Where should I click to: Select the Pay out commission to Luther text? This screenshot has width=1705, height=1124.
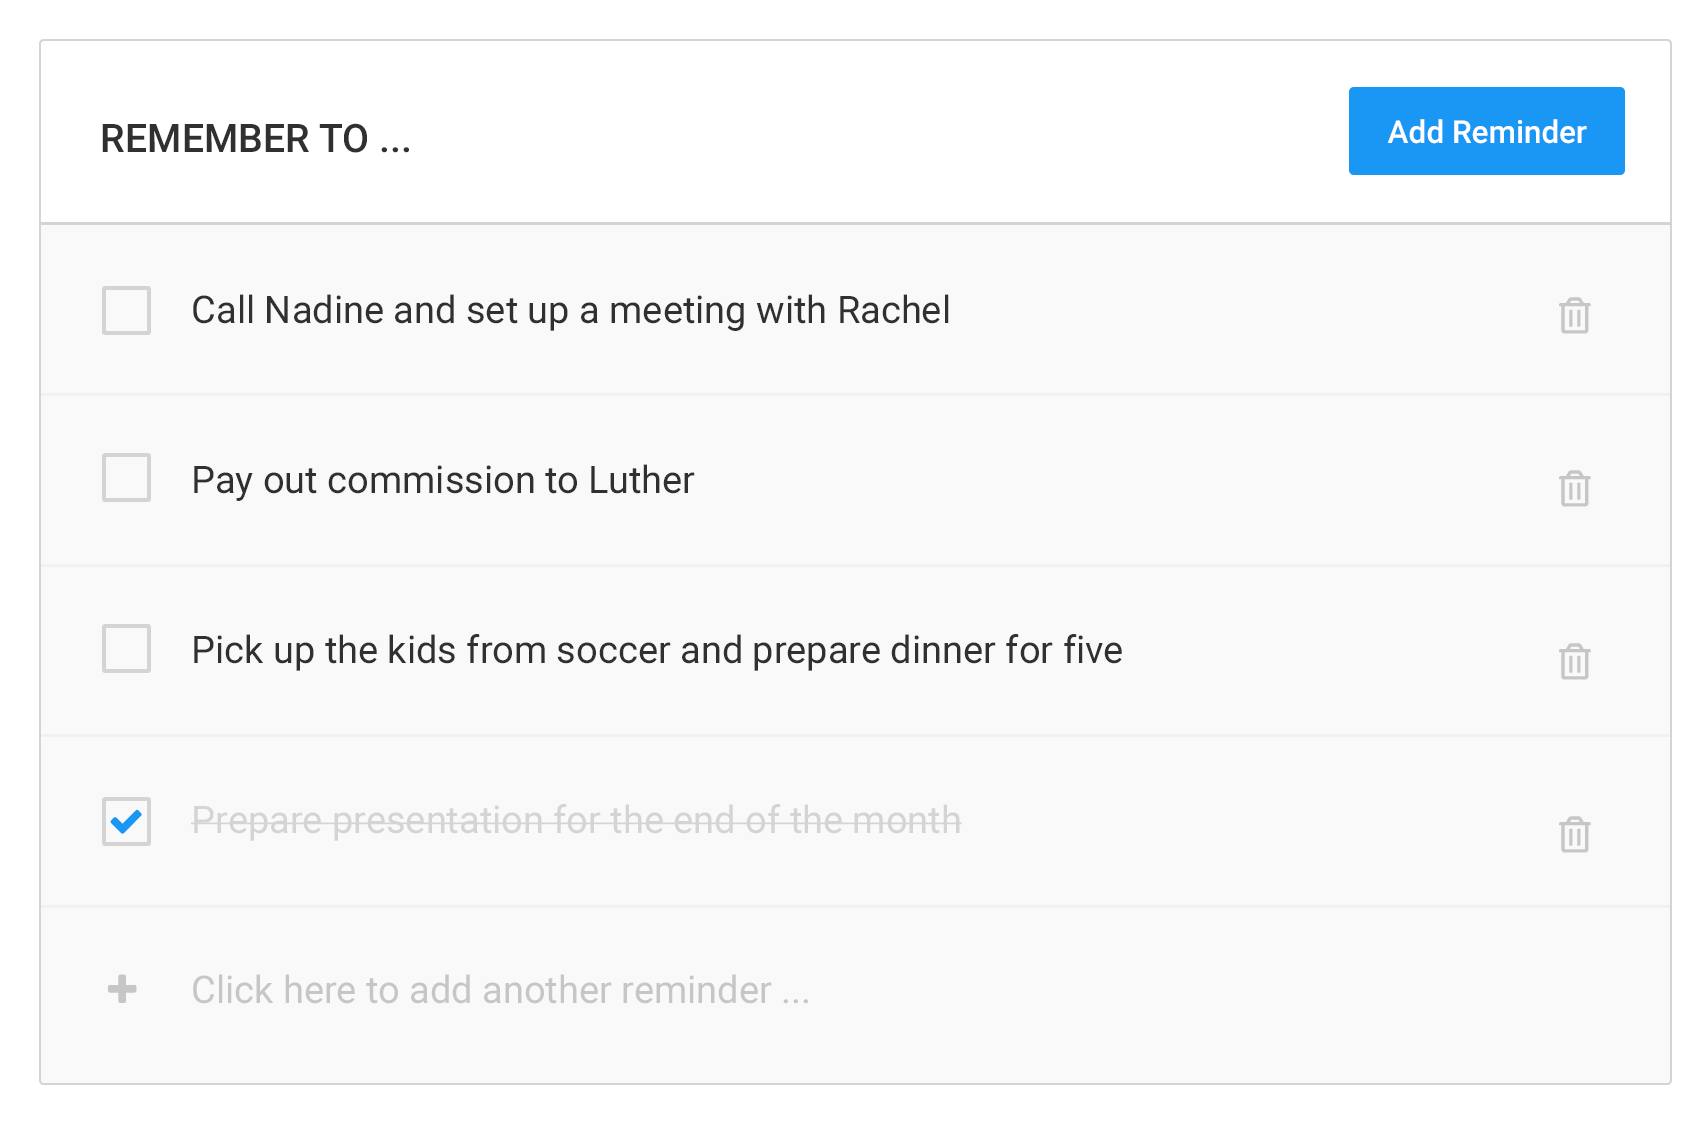coord(442,480)
